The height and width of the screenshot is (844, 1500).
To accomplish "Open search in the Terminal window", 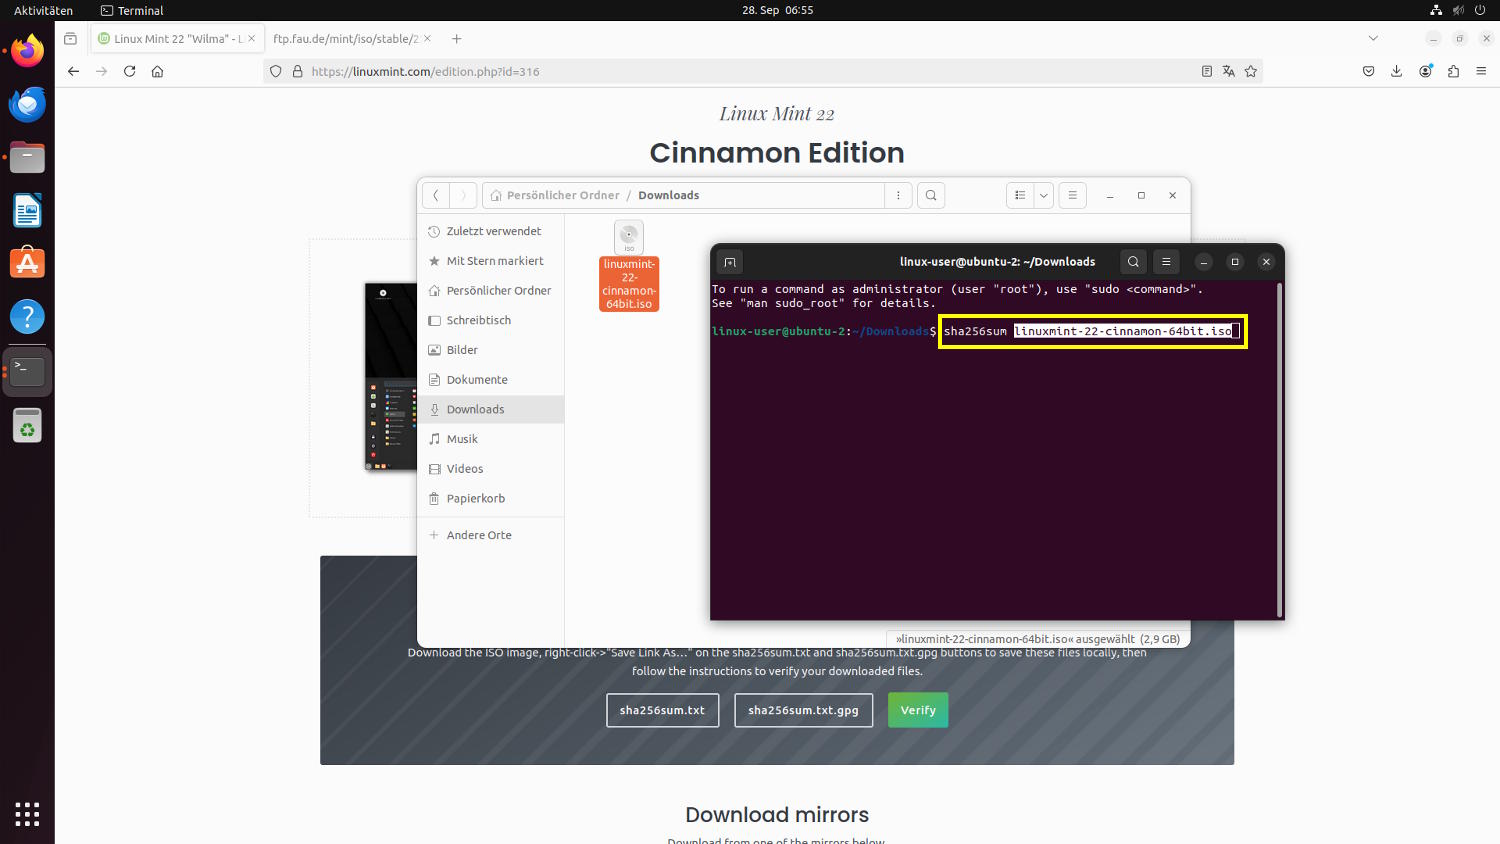I will (1133, 262).
